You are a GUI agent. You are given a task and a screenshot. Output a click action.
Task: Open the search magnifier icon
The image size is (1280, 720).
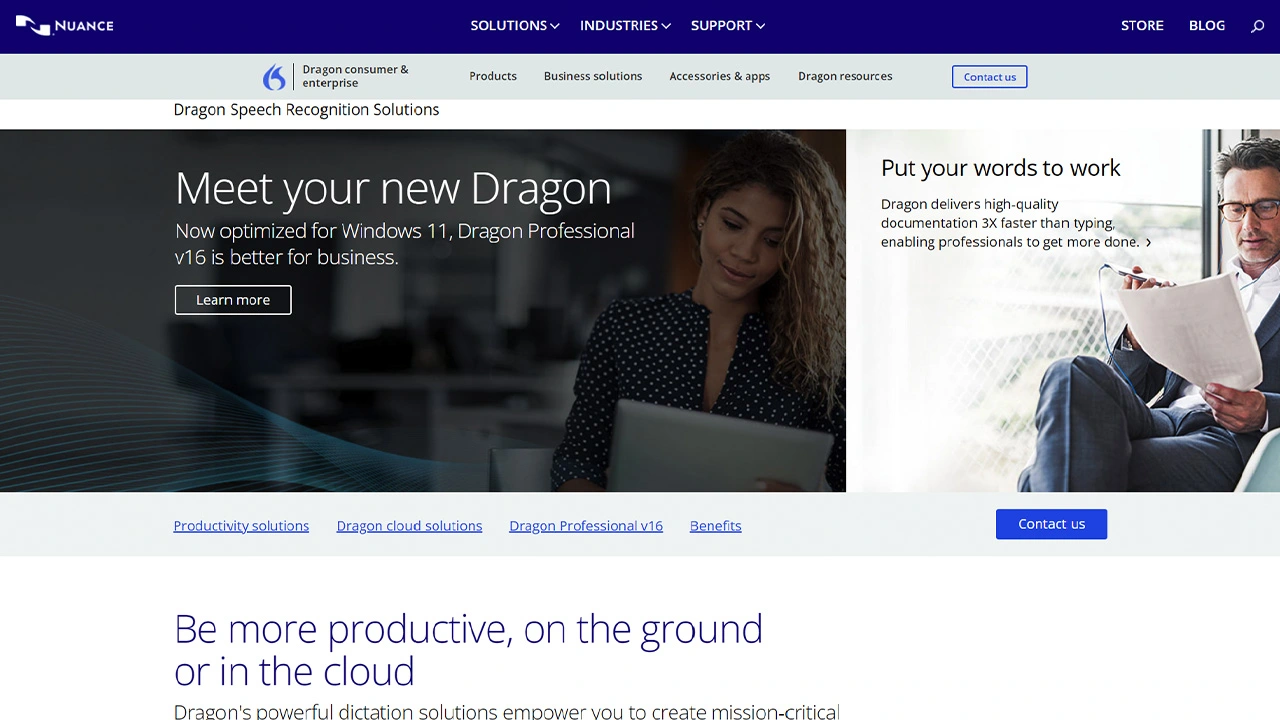coord(1258,26)
